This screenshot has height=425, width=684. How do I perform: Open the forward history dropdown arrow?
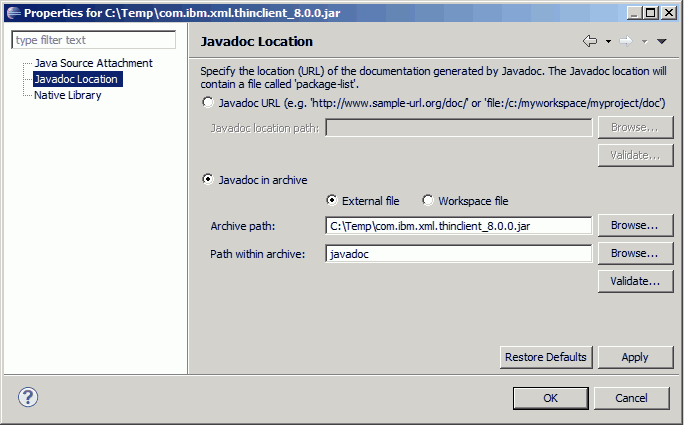pos(644,42)
